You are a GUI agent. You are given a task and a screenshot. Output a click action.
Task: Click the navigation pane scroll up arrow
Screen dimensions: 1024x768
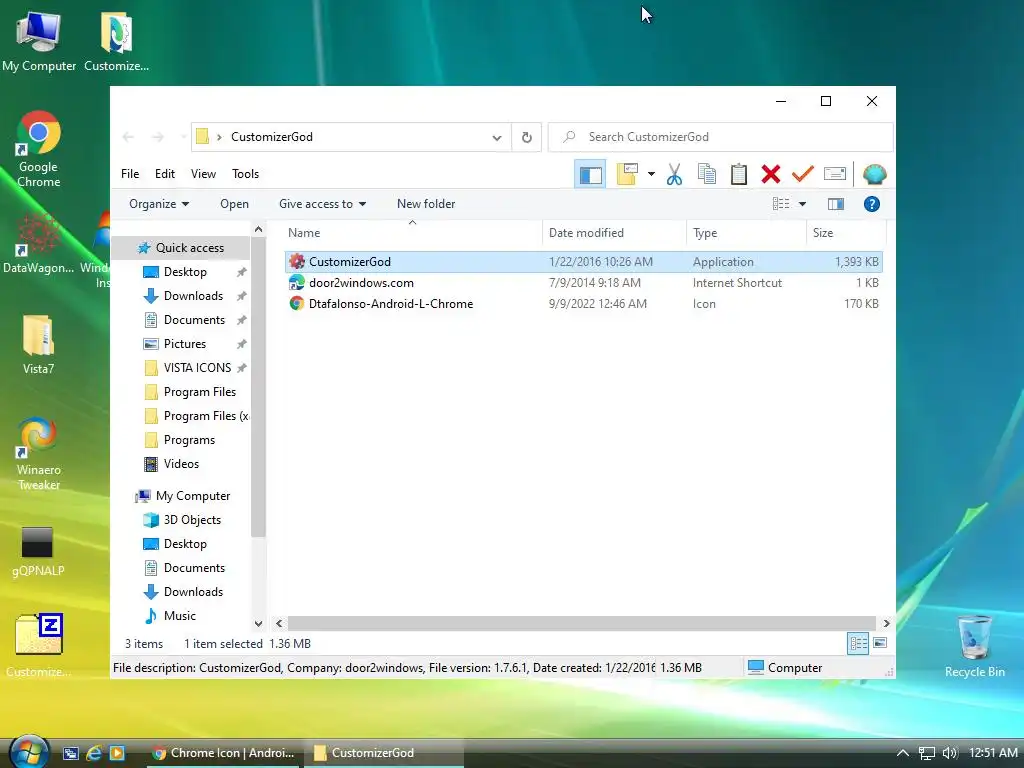[x=259, y=229]
